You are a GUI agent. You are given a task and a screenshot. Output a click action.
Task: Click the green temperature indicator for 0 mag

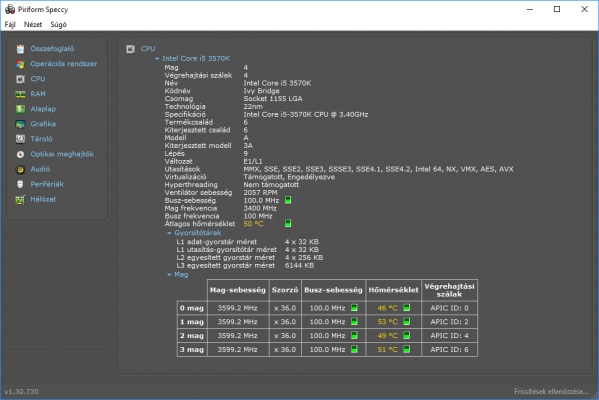406,308
